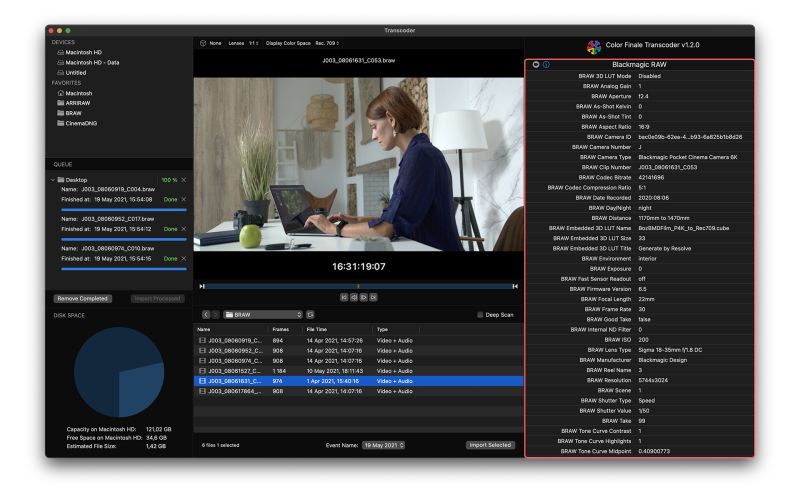
Task: Open the Event Name 19 May 2021 dropdown
Action: point(384,445)
